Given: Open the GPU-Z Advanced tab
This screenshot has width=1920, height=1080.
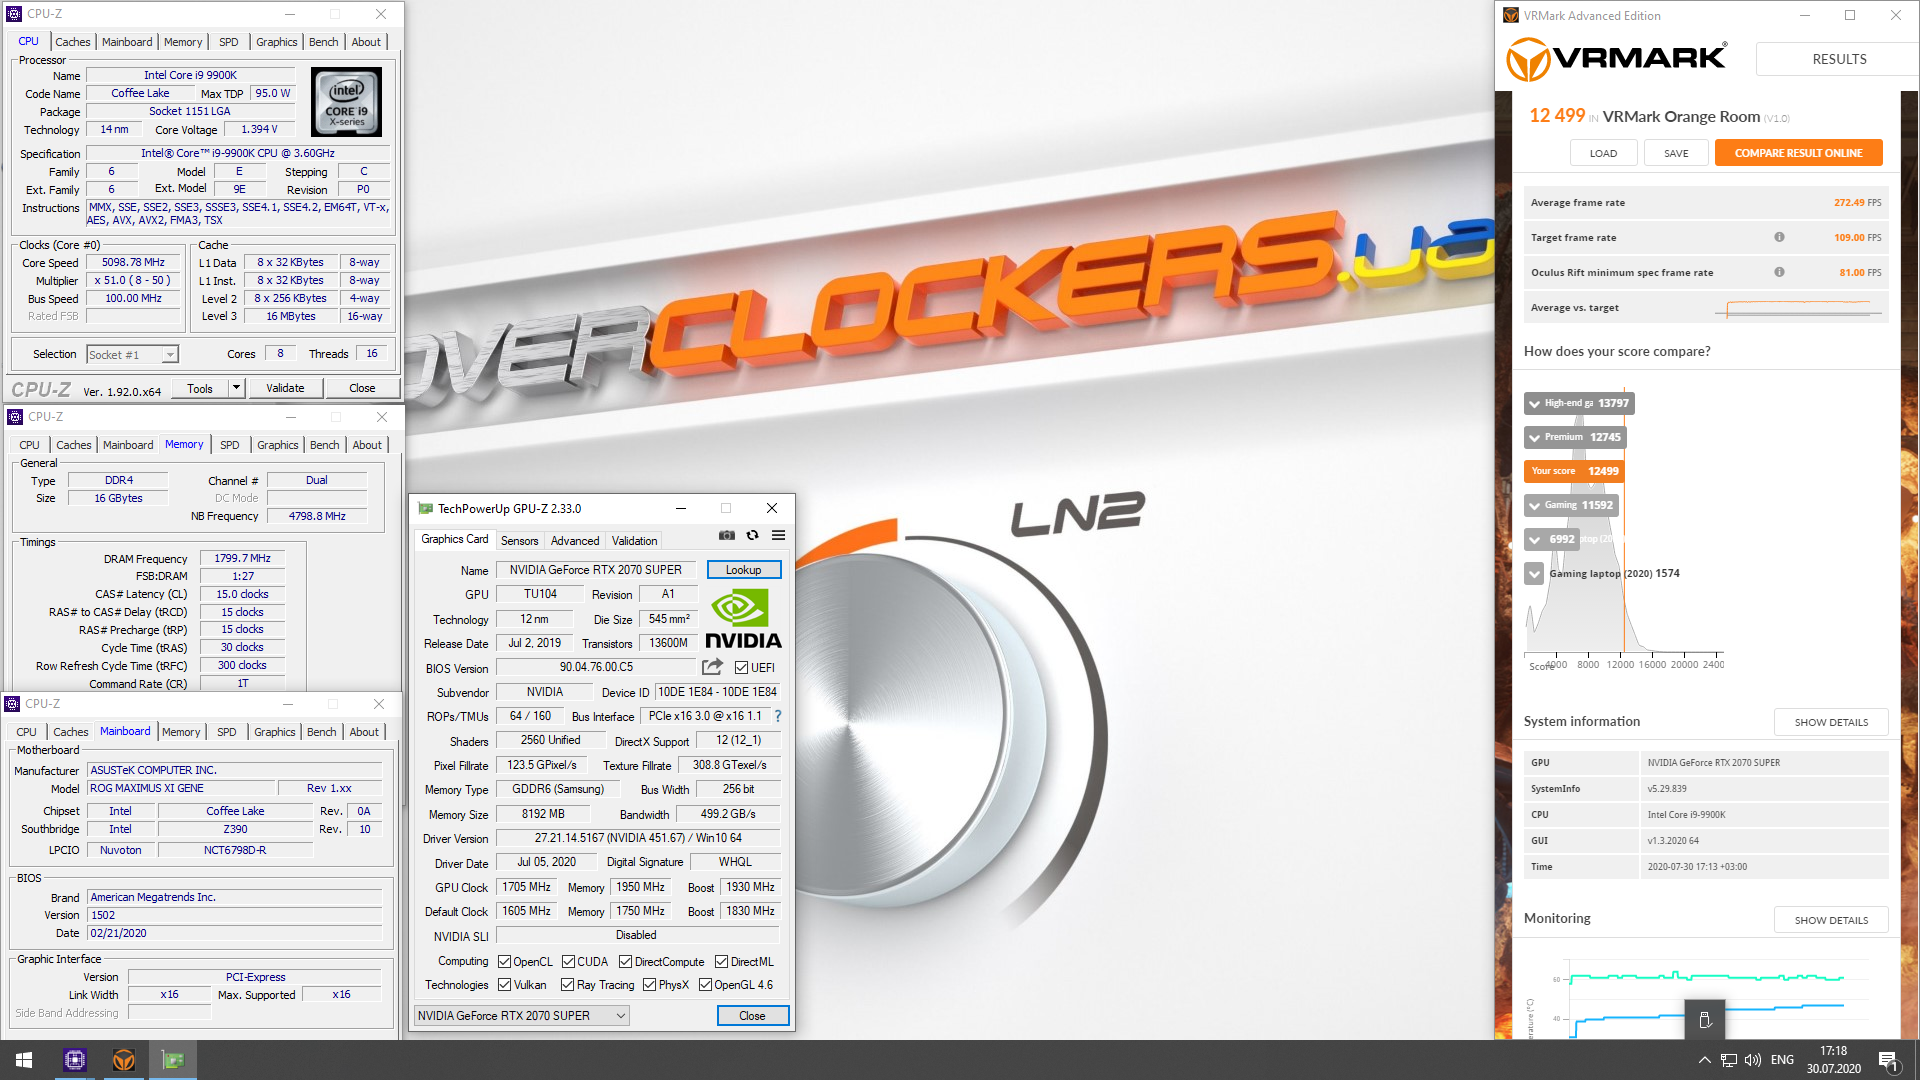Looking at the screenshot, I should click(575, 541).
